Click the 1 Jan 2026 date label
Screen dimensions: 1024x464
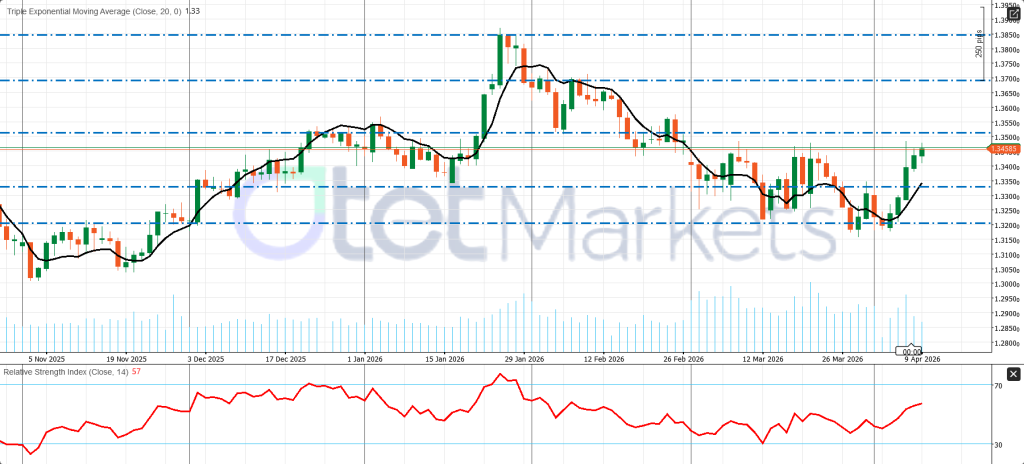(x=364, y=359)
